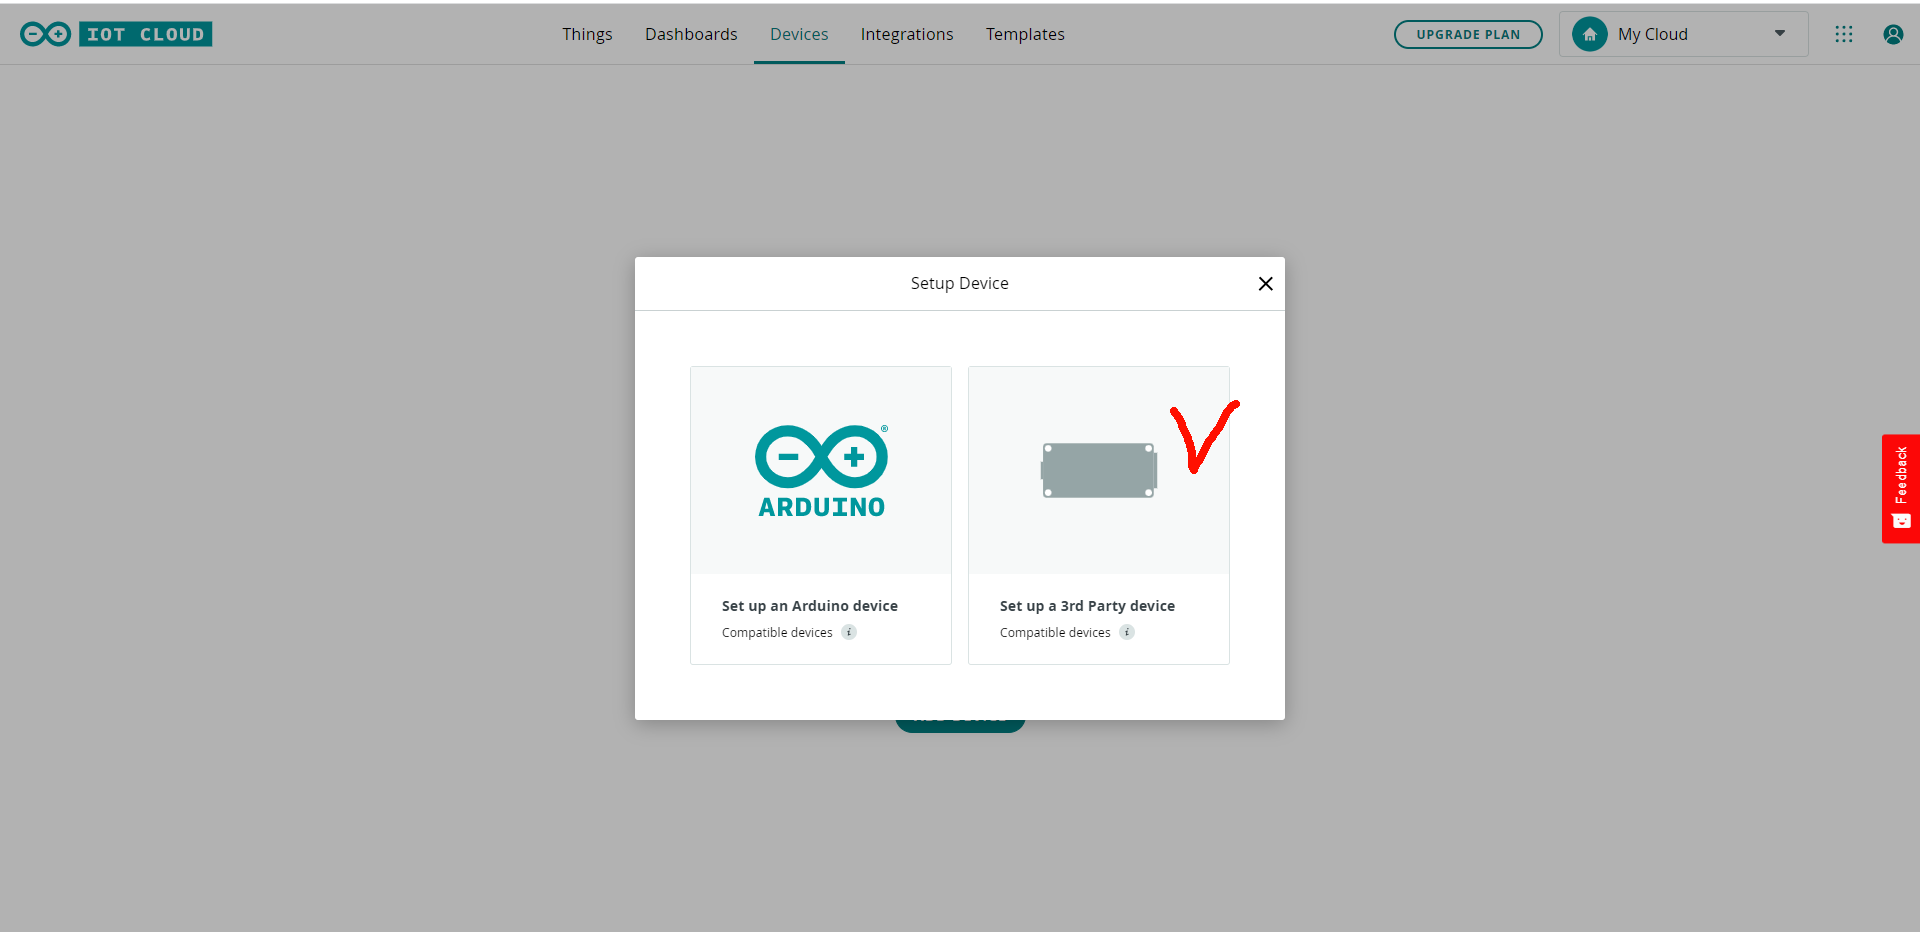This screenshot has width=1920, height=932.
Task: Go to the Integrations tab
Action: (x=907, y=34)
